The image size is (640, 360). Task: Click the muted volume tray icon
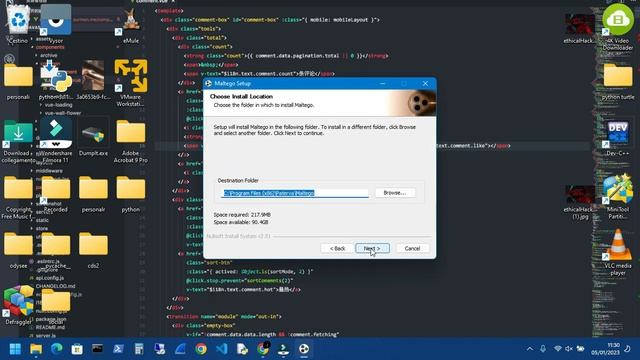point(569,349)
